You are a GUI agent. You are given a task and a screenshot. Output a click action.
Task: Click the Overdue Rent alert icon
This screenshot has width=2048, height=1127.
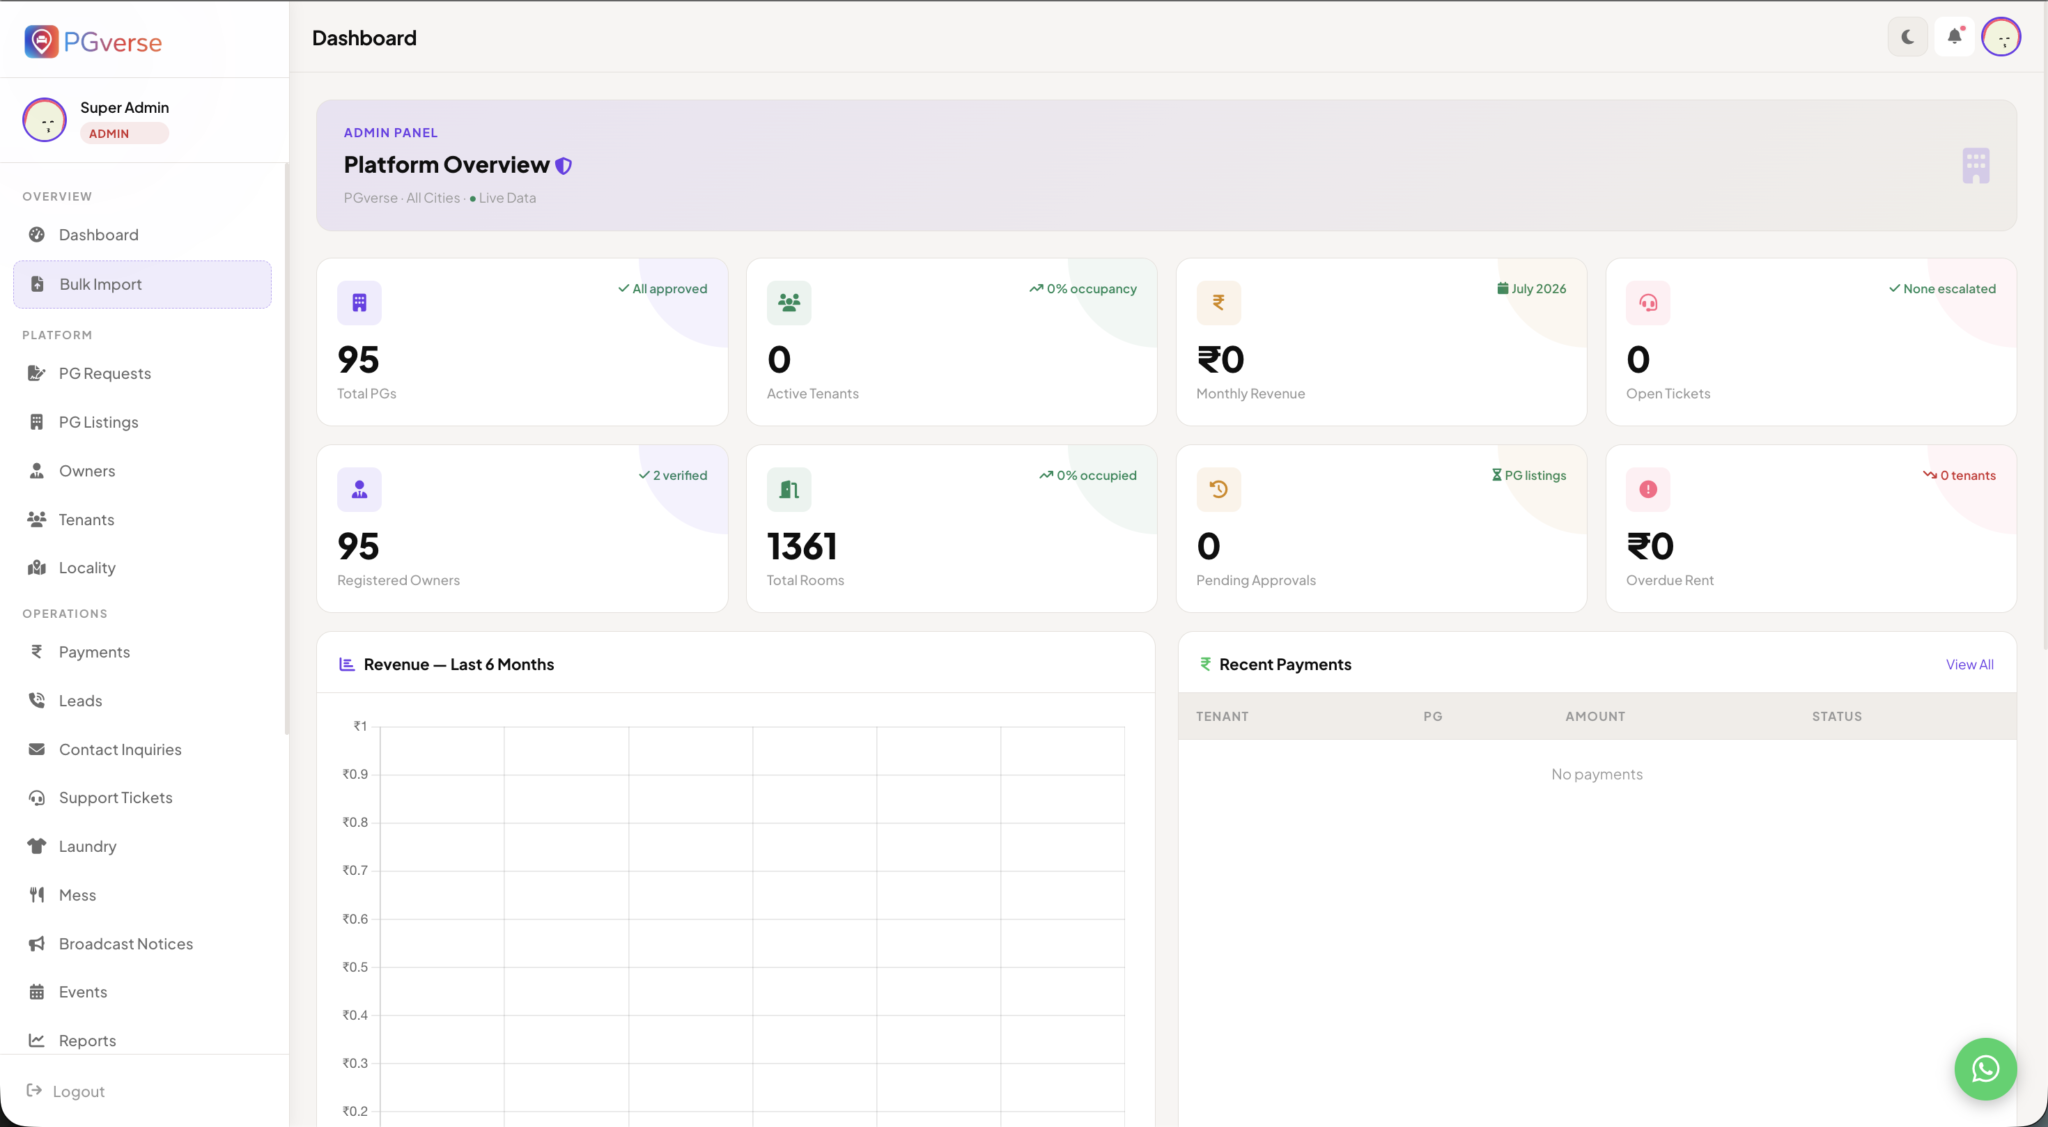tap(1648, 489)
